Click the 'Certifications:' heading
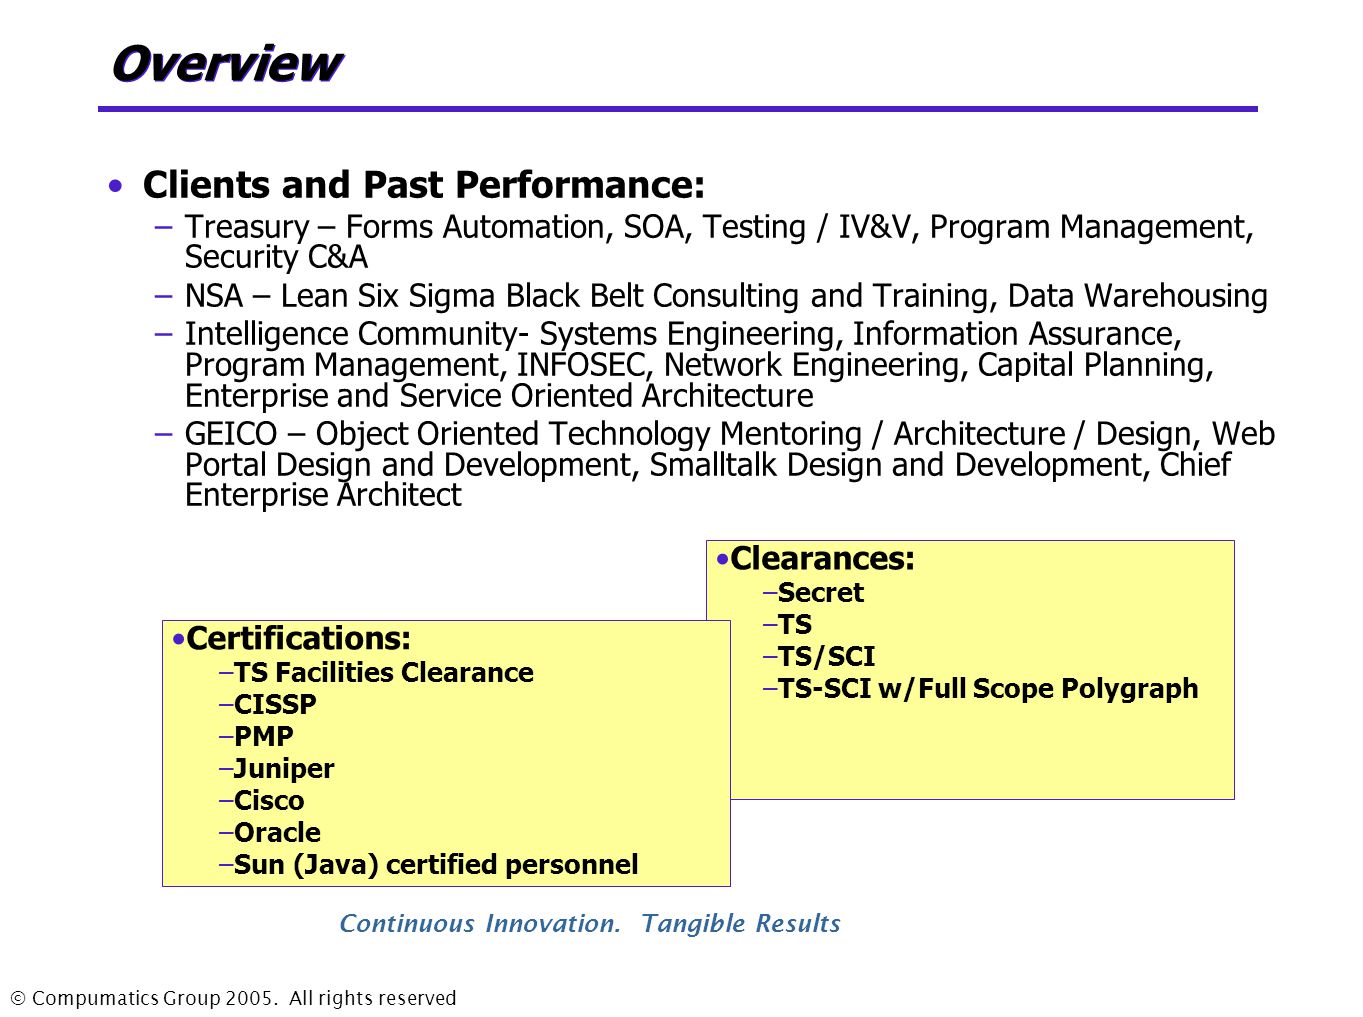 pyautogui.click(x=298, y=638)
